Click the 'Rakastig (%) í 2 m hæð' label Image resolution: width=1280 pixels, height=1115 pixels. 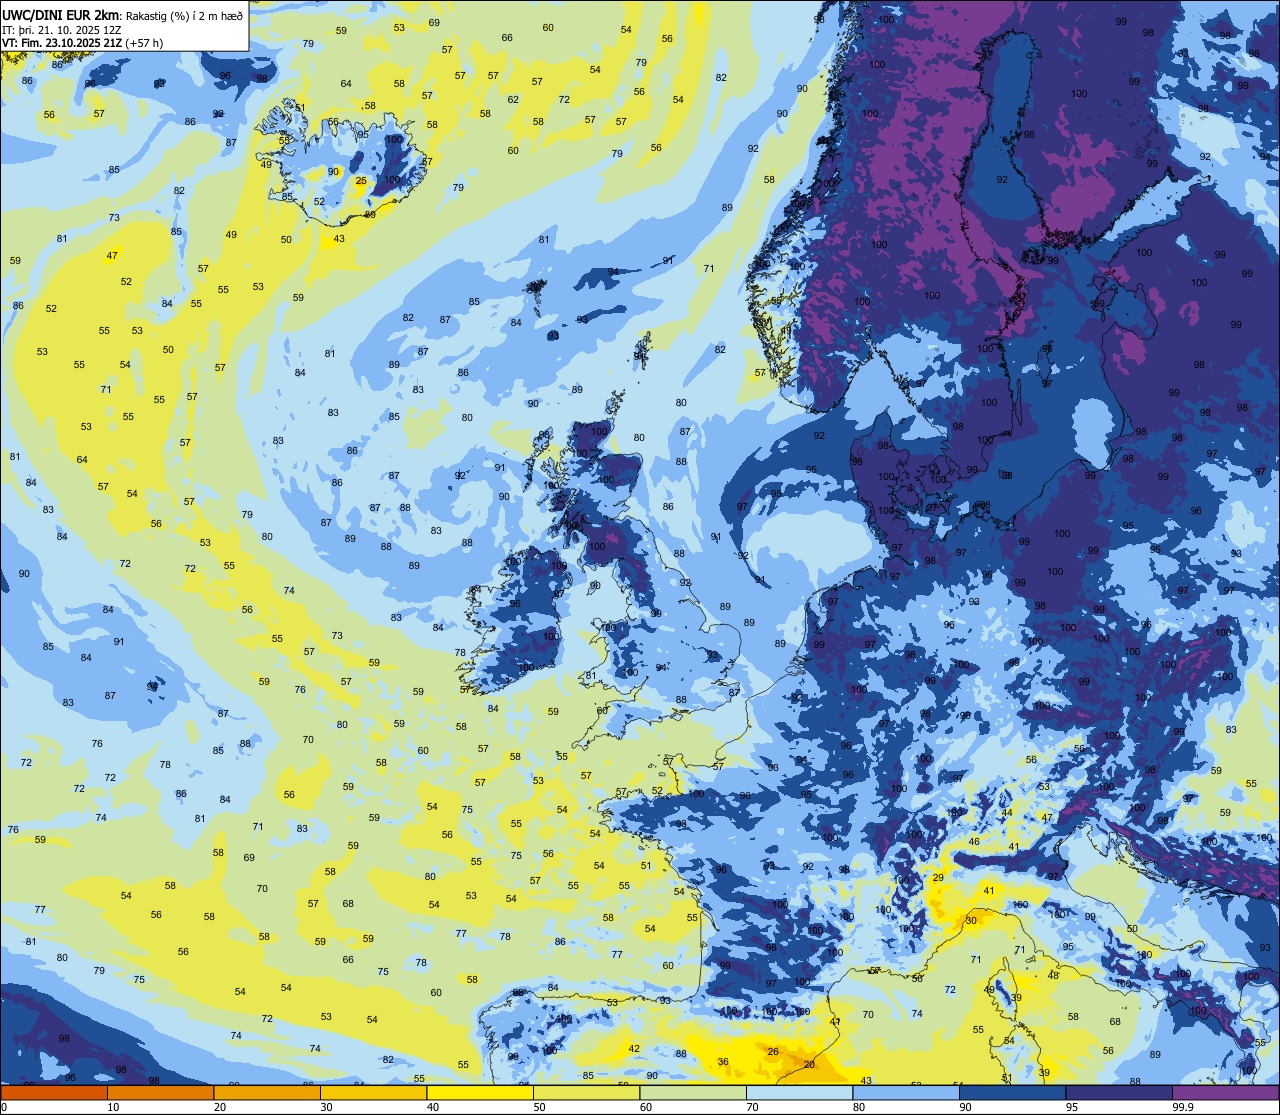[x=183, y=15]
